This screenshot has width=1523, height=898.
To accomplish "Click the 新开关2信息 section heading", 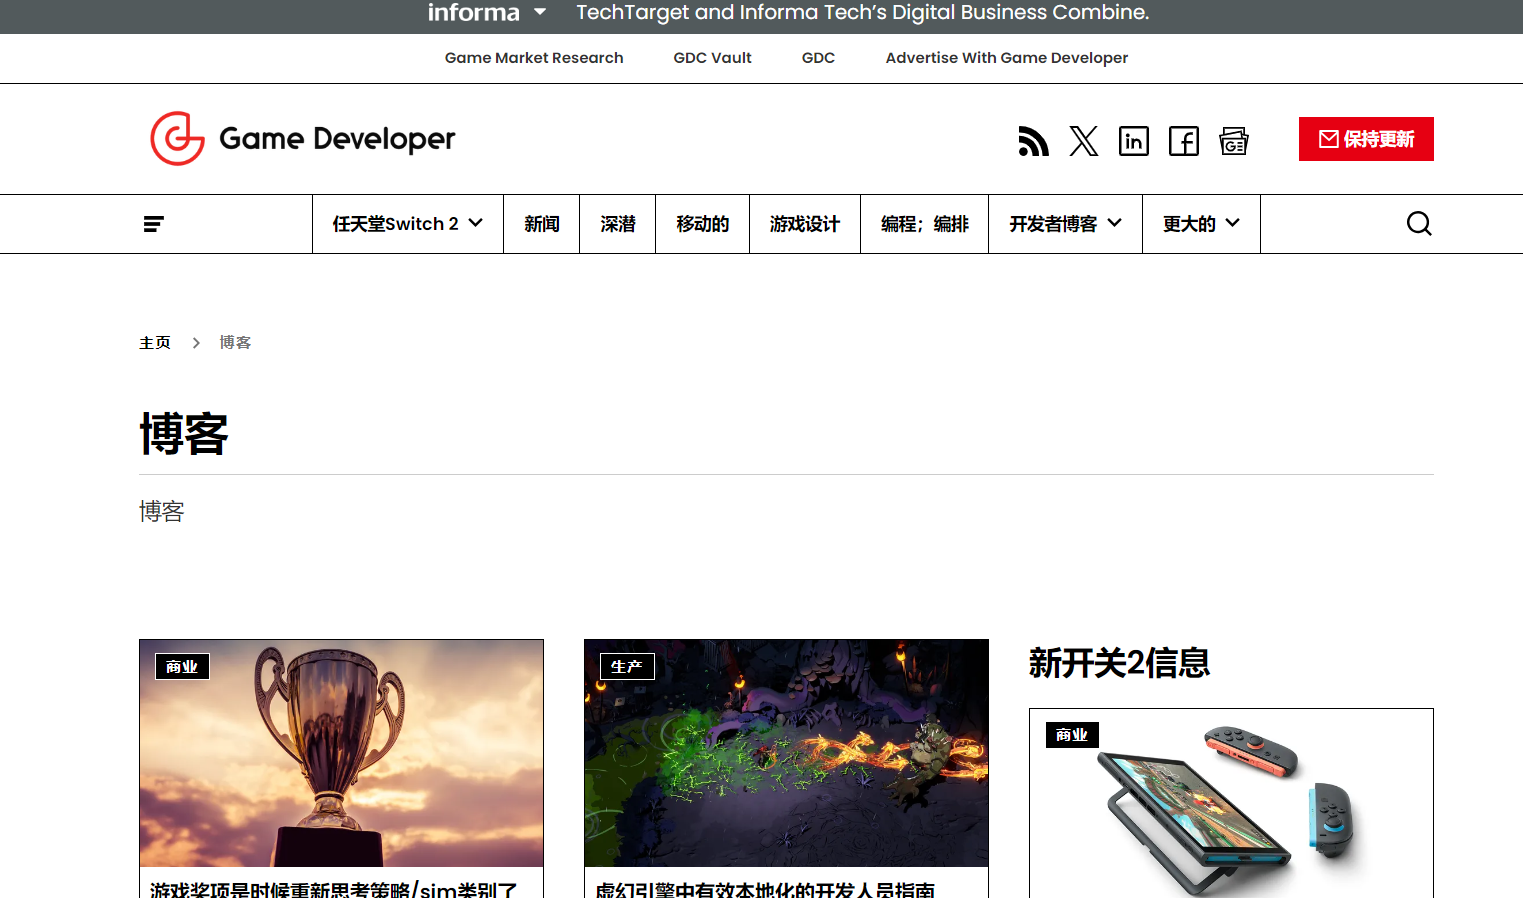I will [1119, 663].
